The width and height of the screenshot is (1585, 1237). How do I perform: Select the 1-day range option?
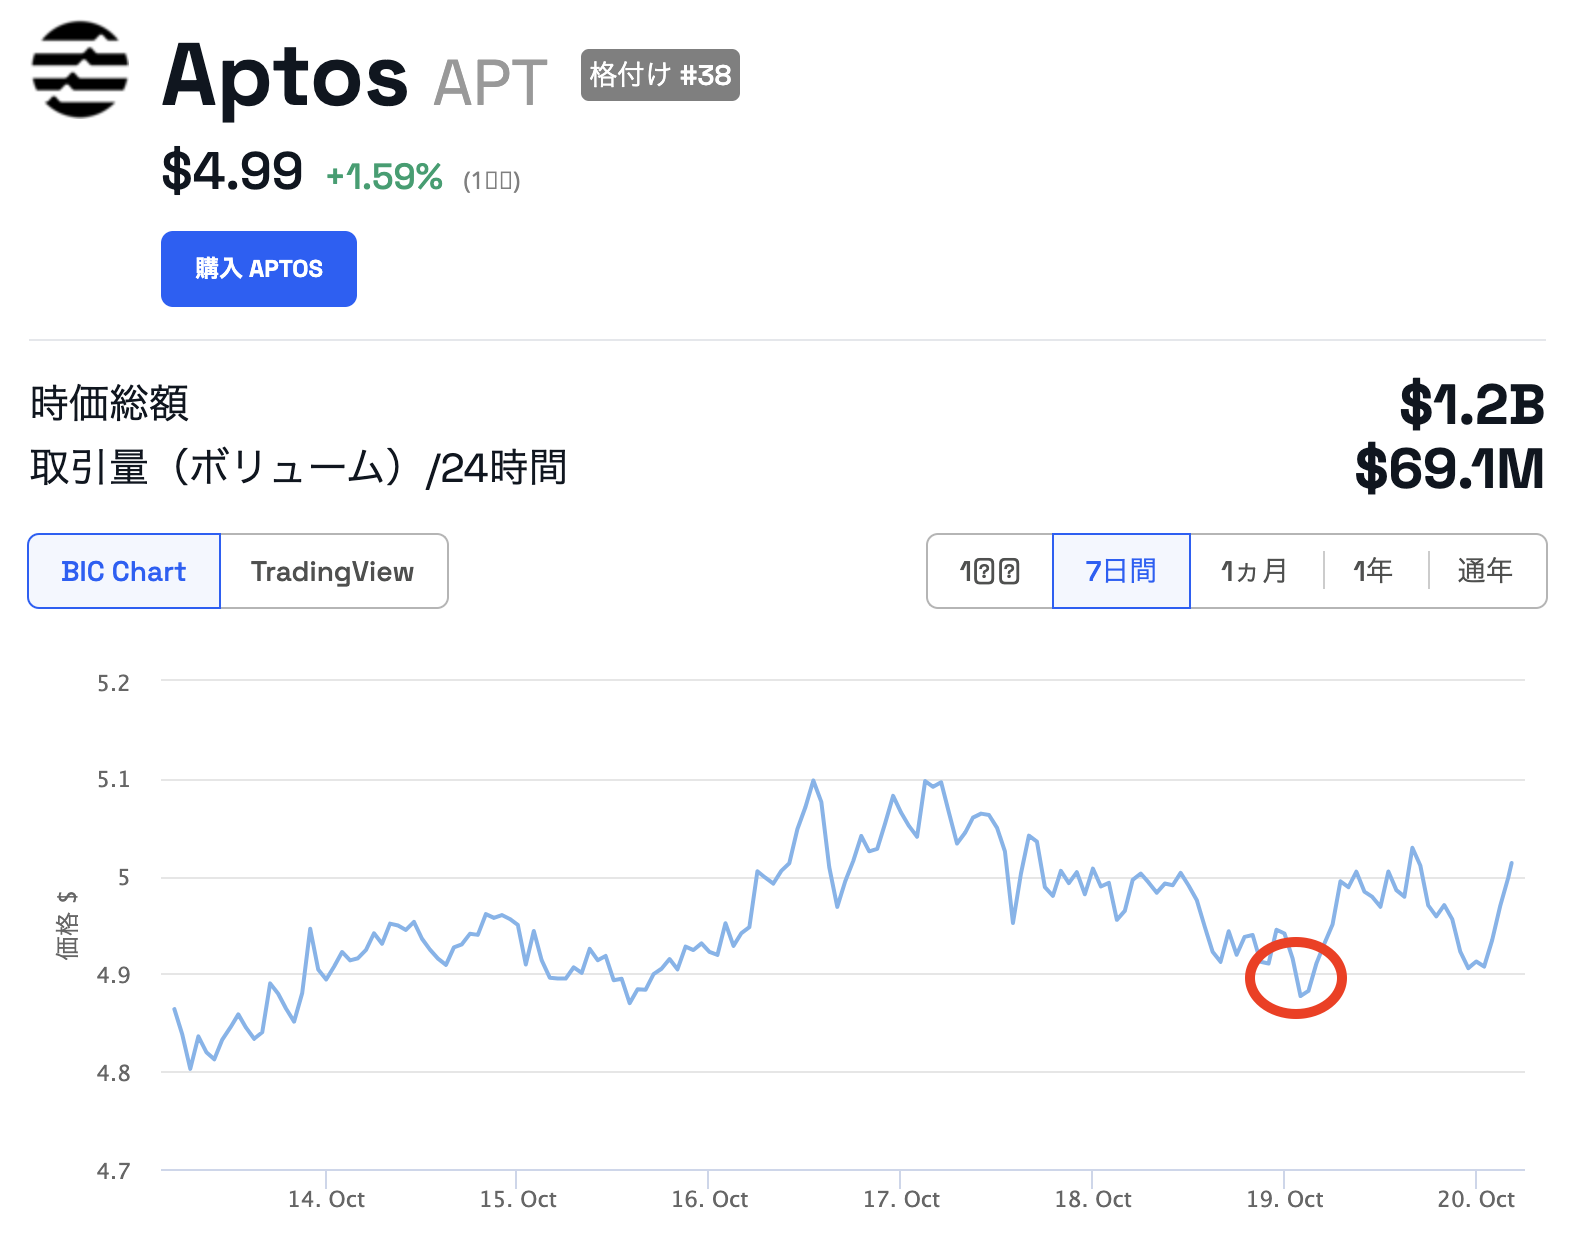[x=989, y=571]
